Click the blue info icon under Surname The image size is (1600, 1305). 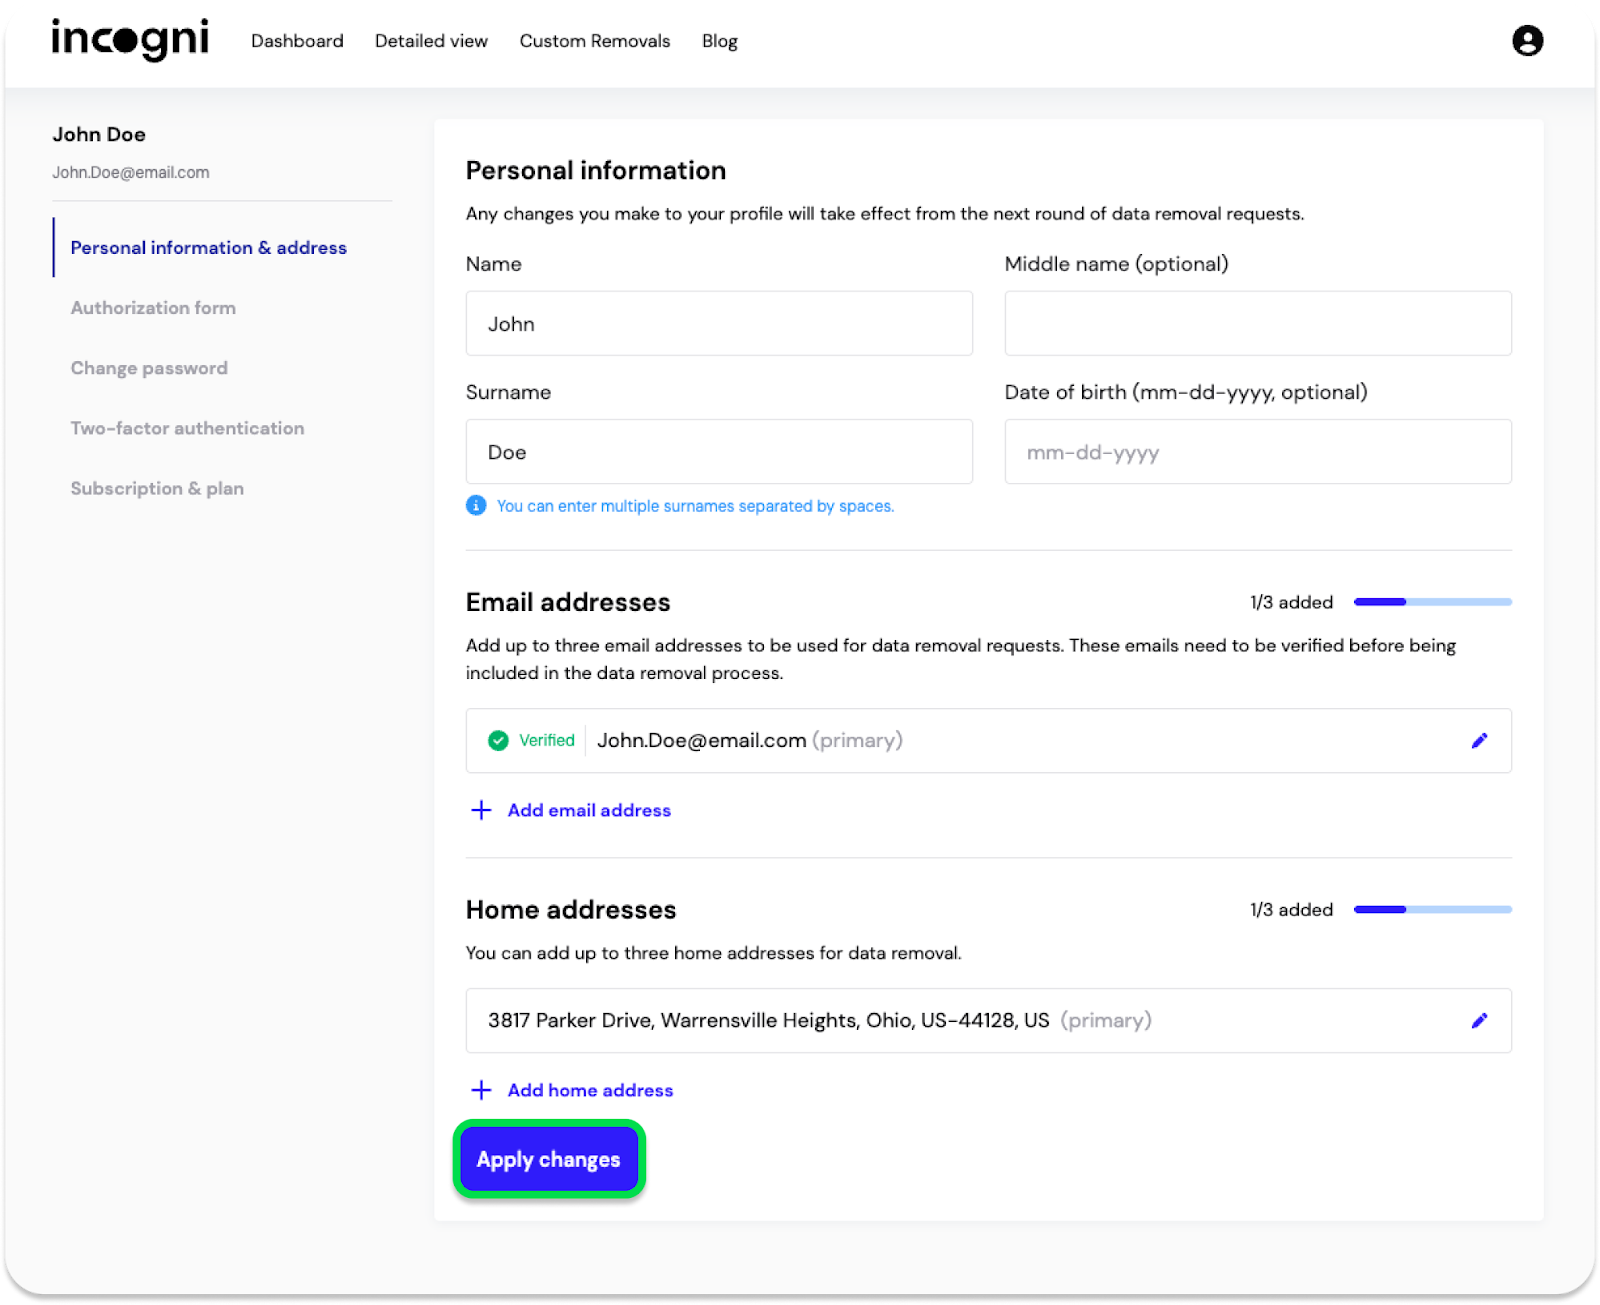click(477, 506)
